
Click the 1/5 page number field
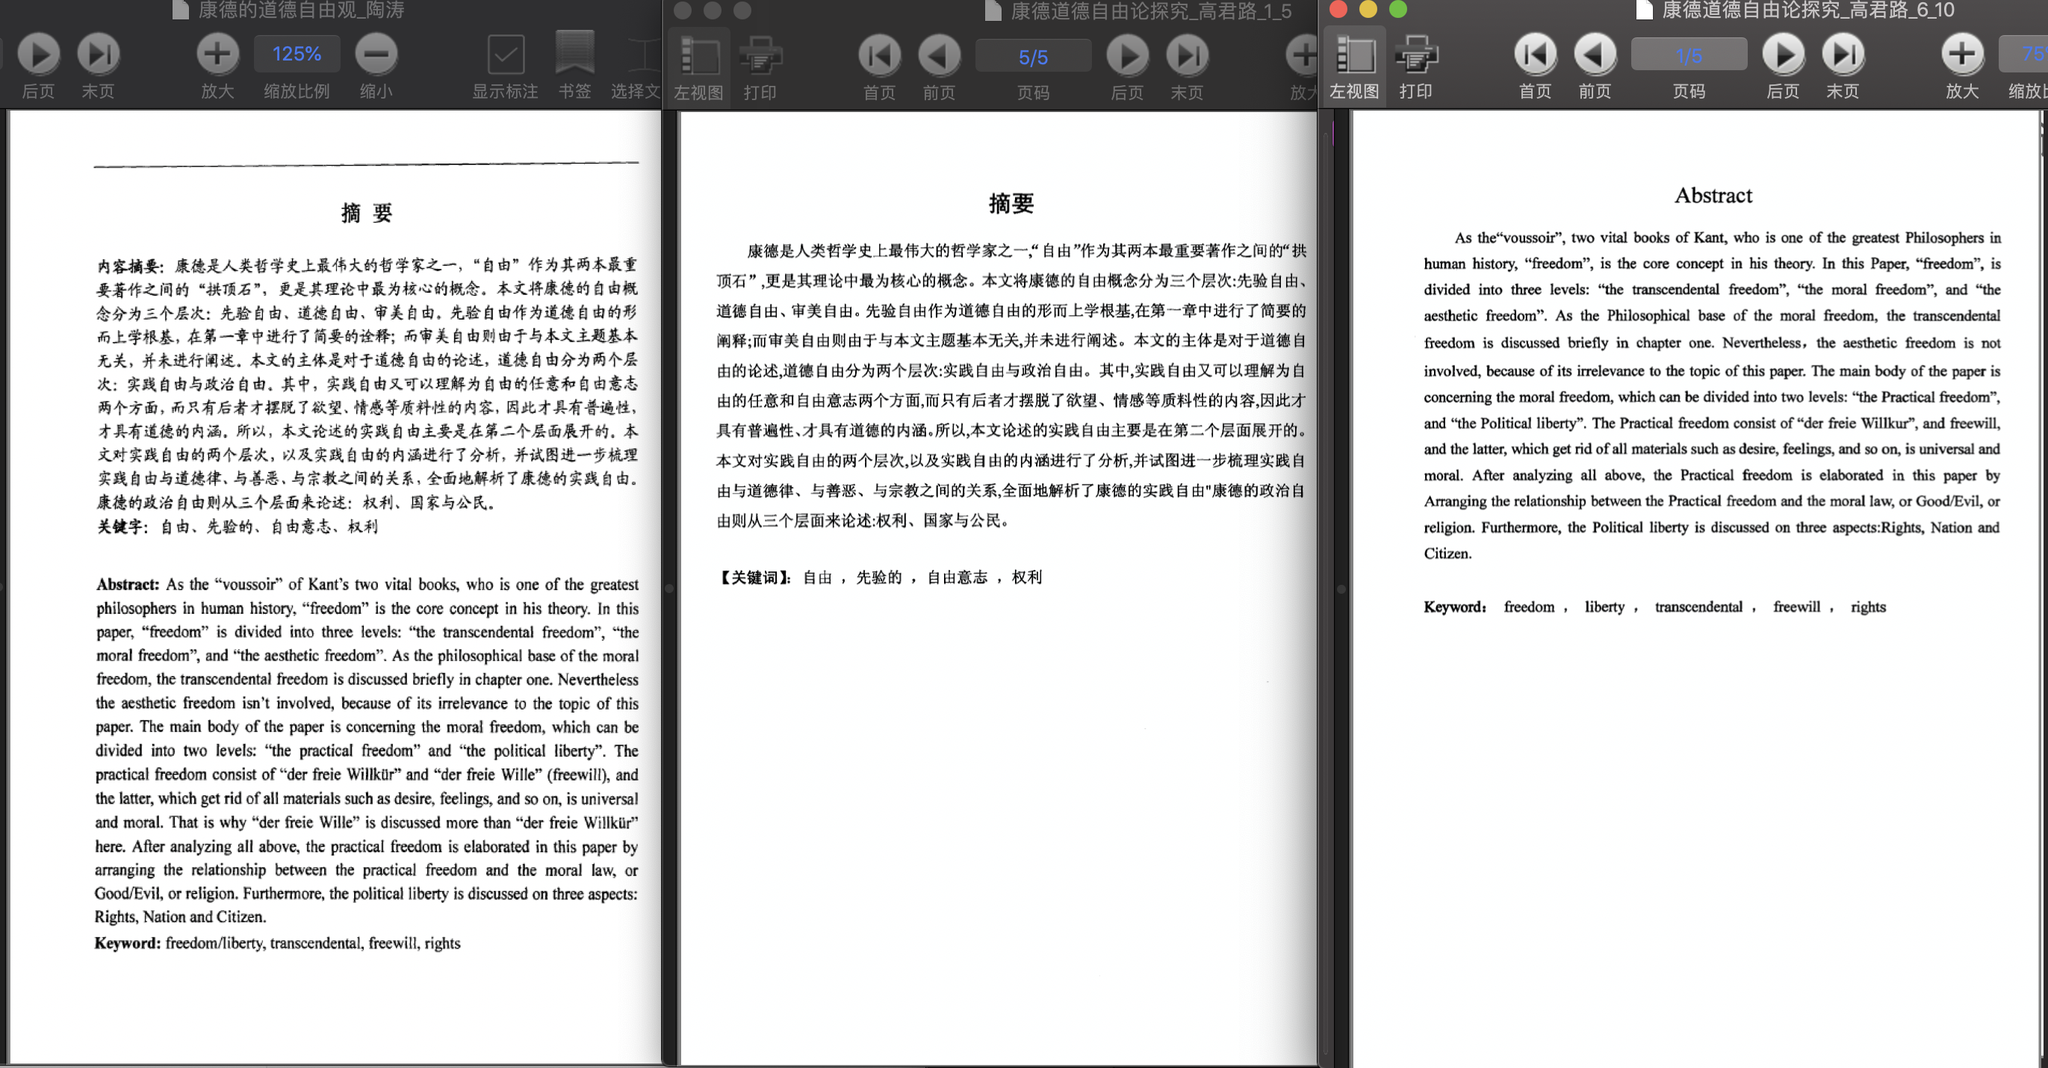pos(1689,55)
